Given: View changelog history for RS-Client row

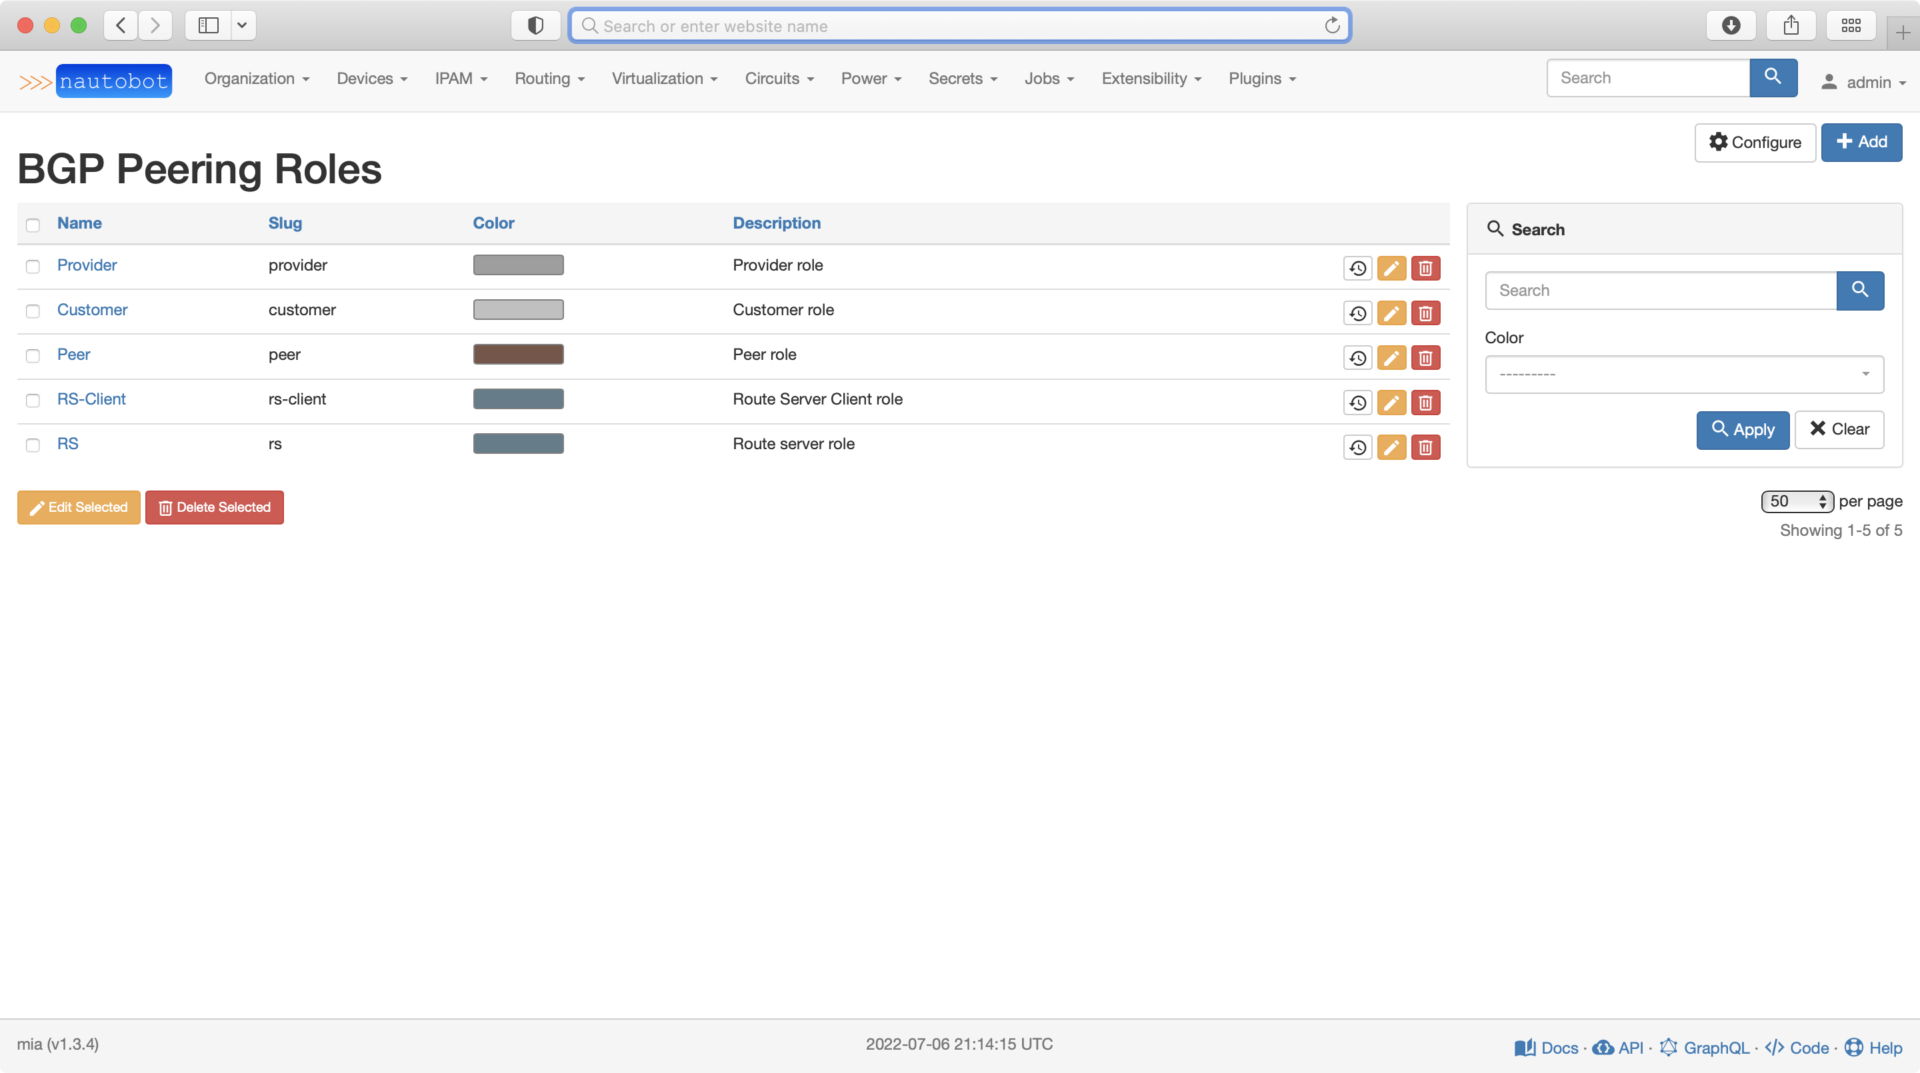Looking at the screenshot, I should (x=1357, y=403).
